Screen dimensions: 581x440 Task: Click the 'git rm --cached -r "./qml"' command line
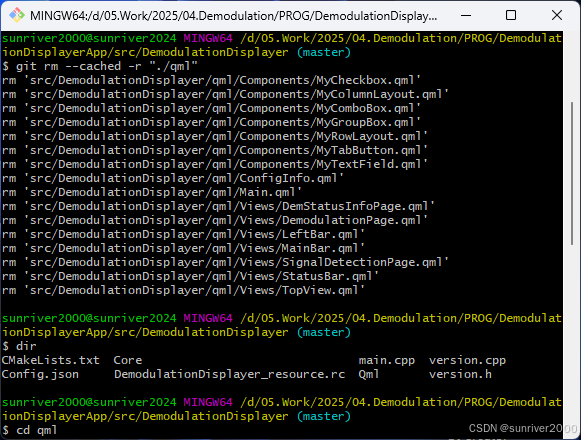coord(100,66)
